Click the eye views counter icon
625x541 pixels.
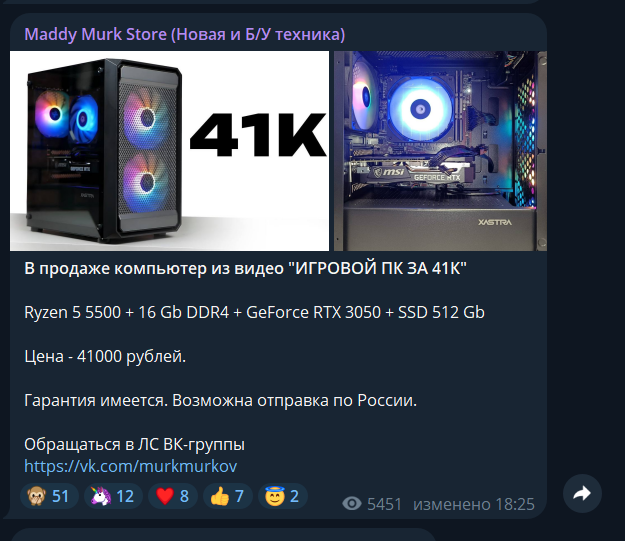click(x=352, y=504)
